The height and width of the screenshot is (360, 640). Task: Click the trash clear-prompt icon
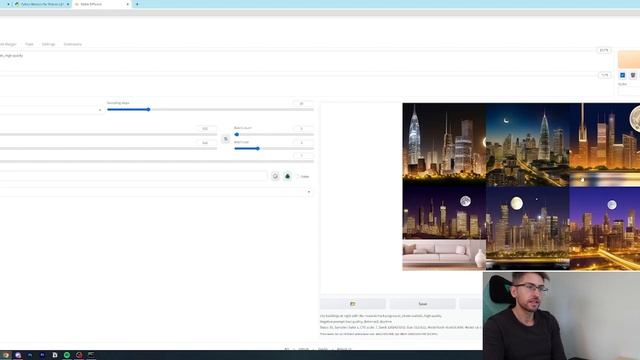[x=633, y=75]
